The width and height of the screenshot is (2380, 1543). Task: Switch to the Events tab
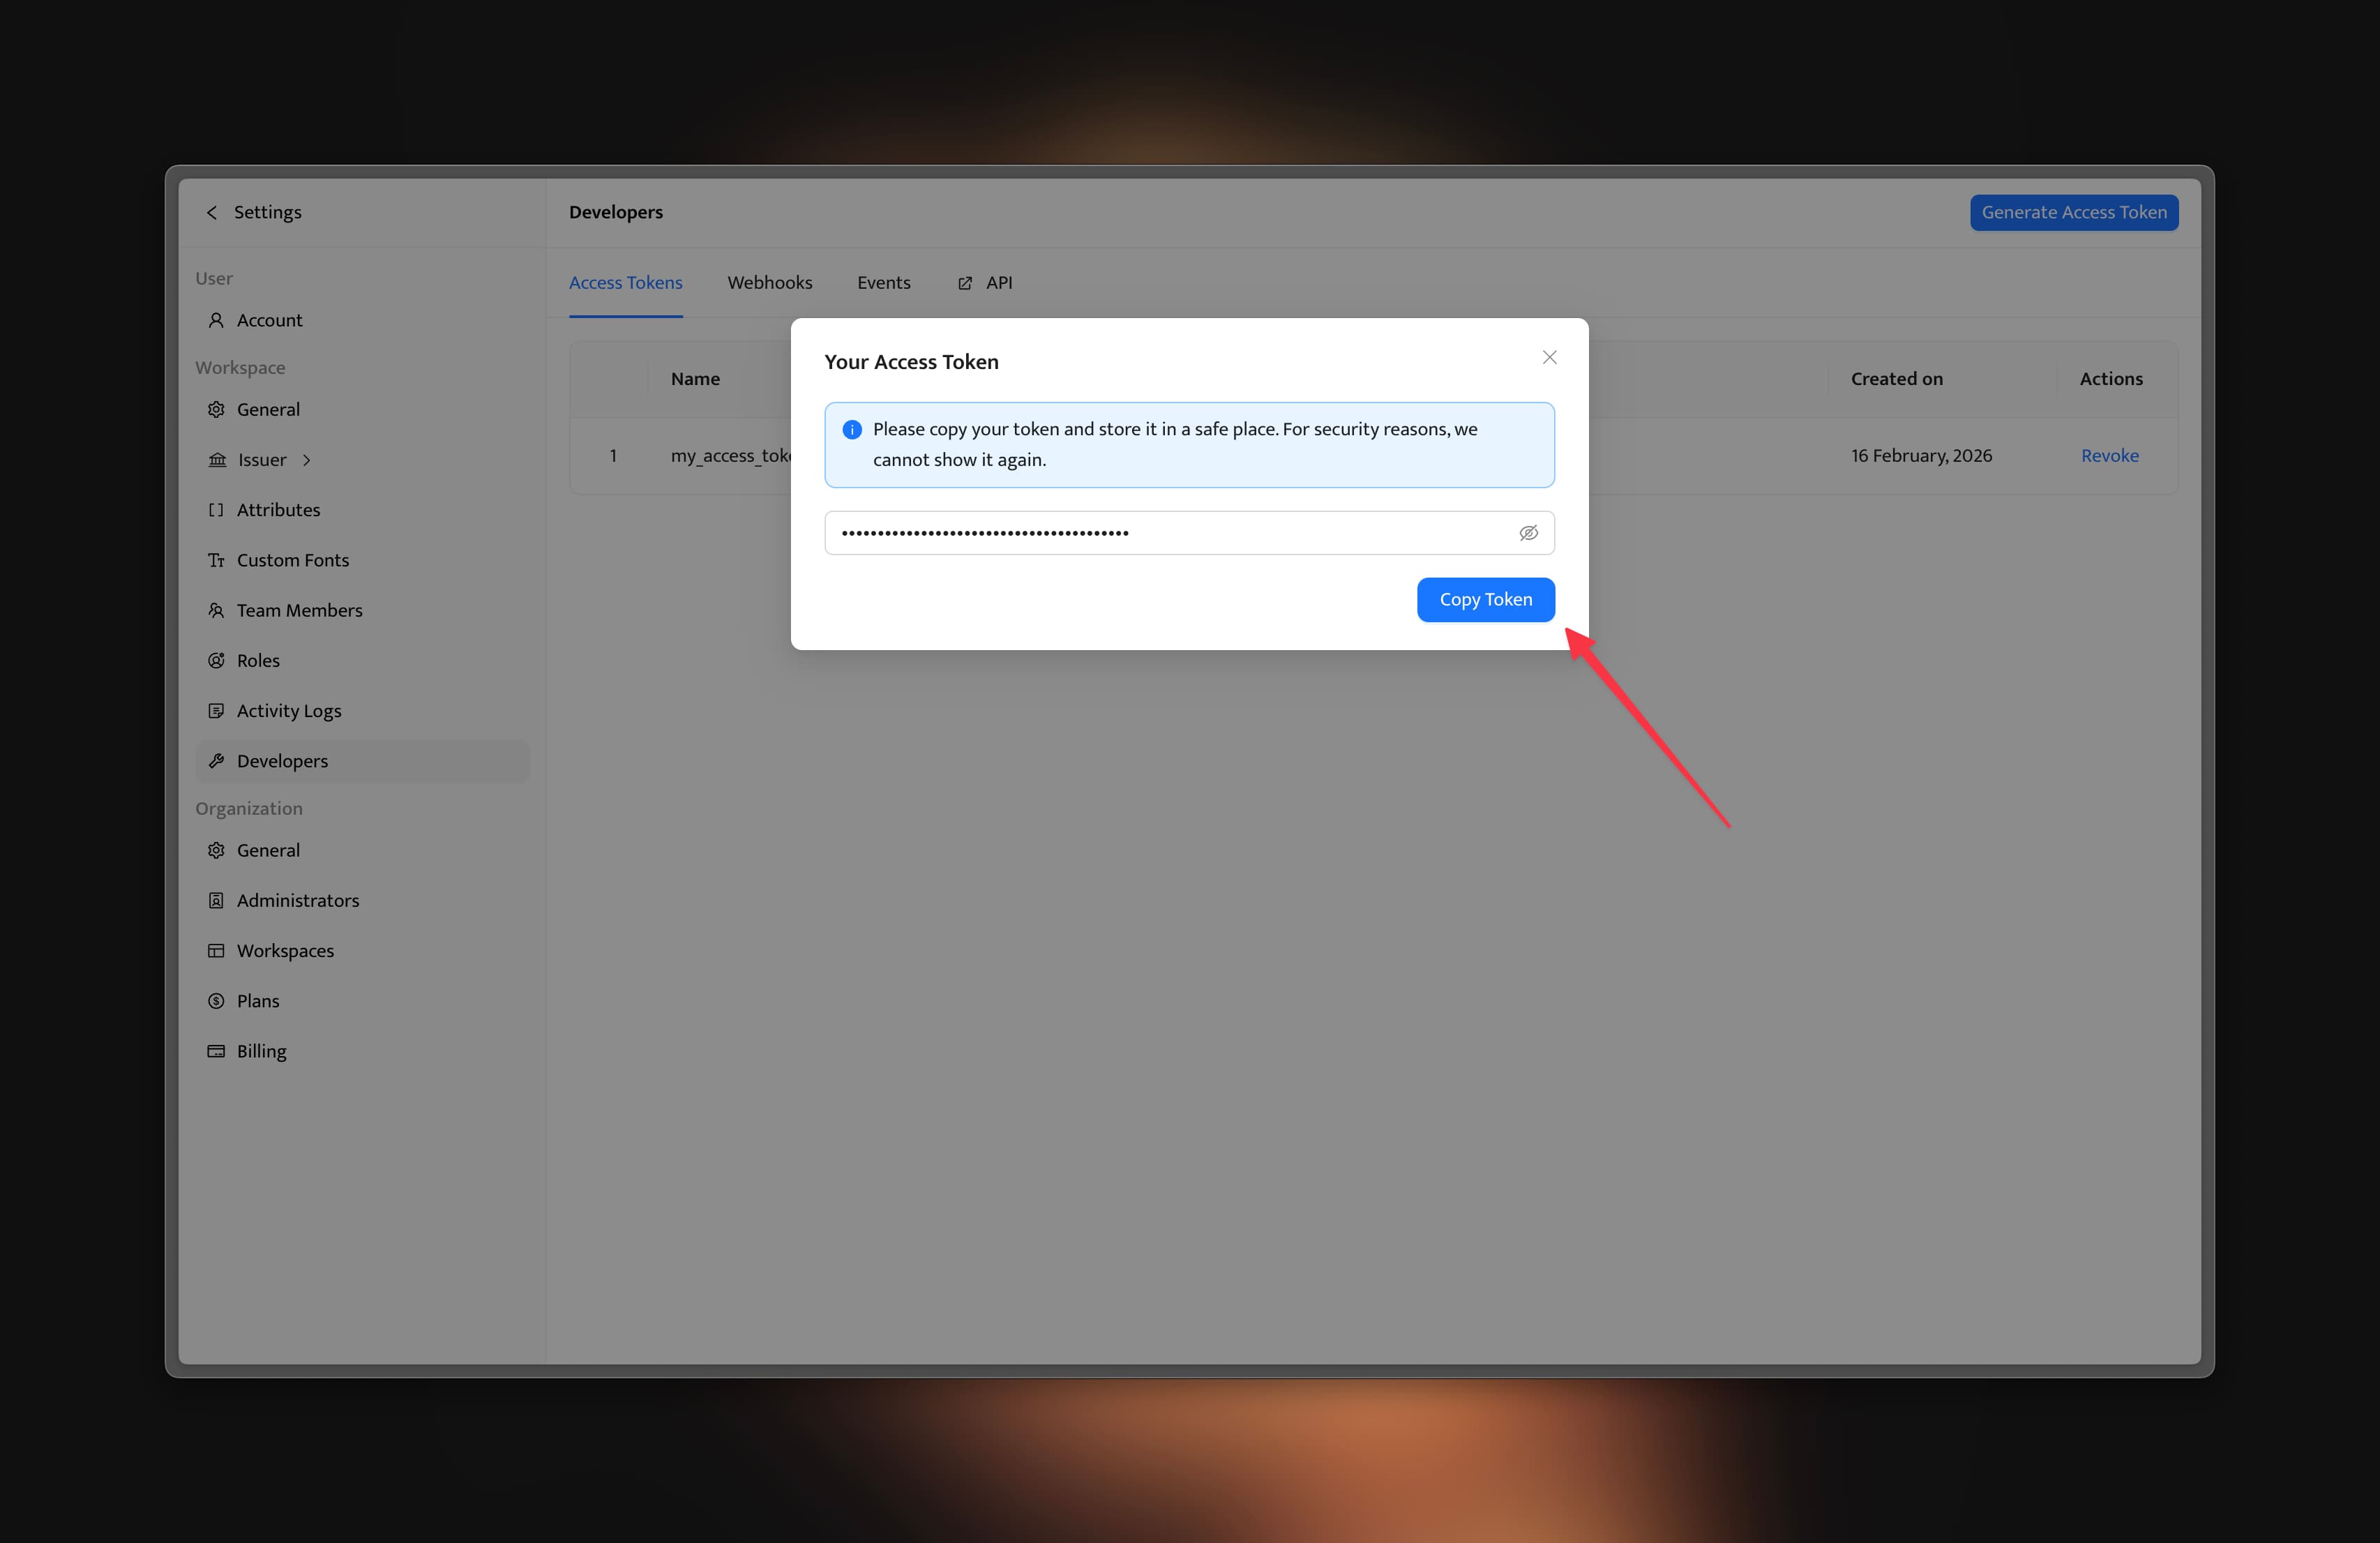point(883,283)
